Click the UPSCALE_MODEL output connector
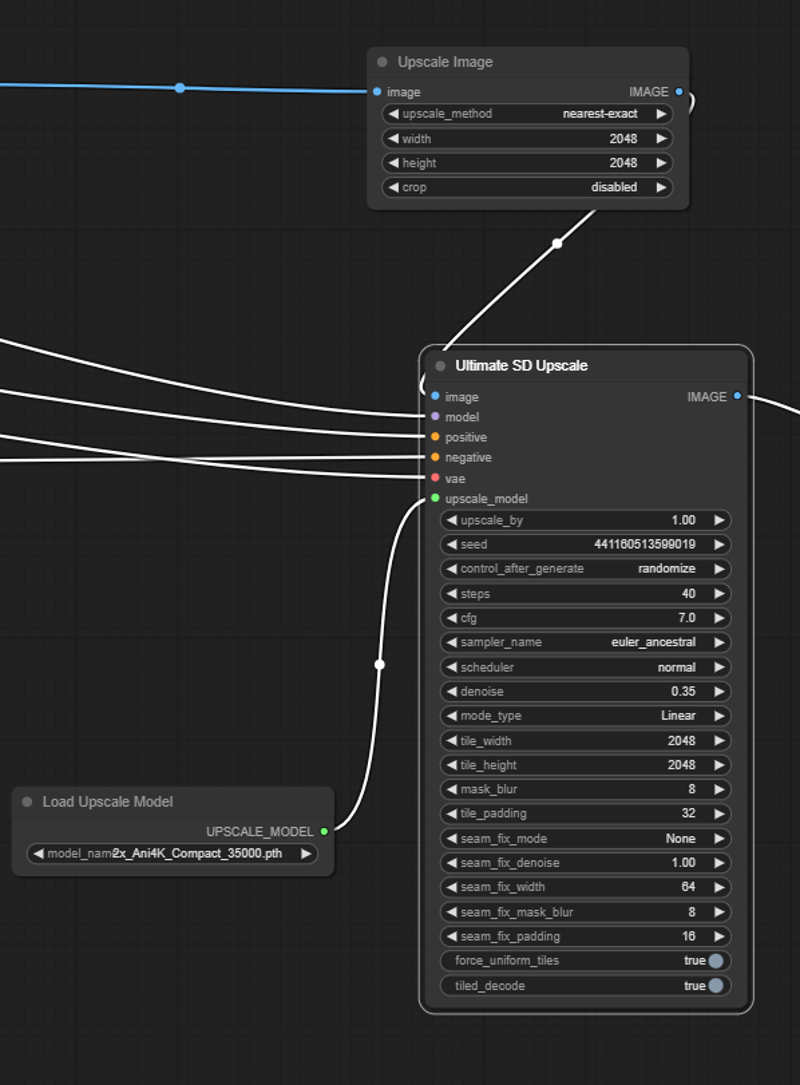Viewport: 800px width, 1085px height. click(x=324, y=831)
